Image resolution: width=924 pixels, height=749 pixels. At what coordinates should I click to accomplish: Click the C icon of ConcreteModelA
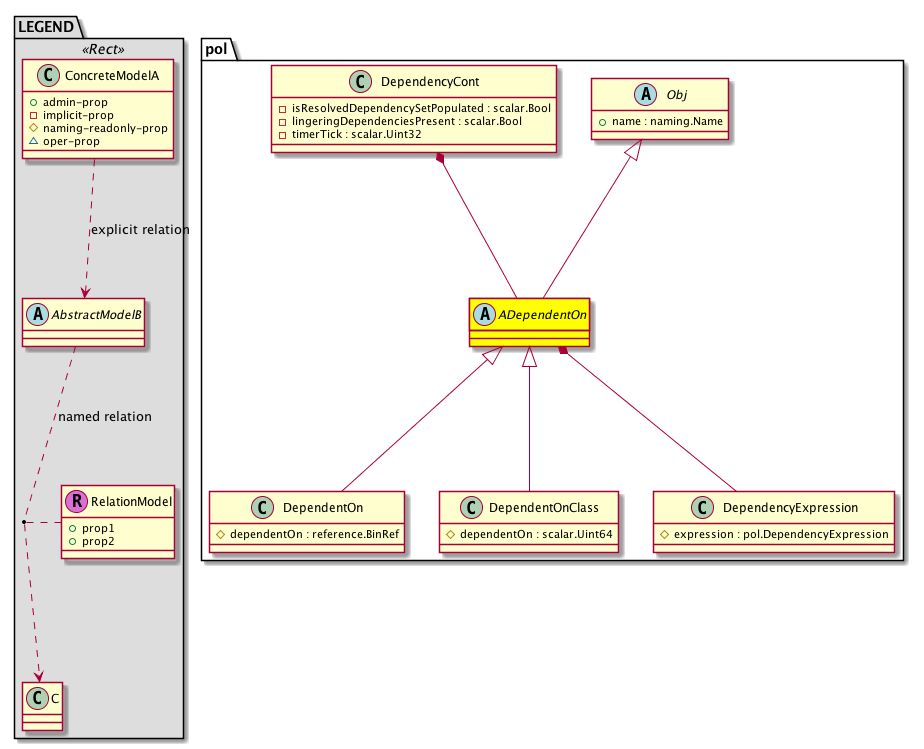click(x=43, y=76)
